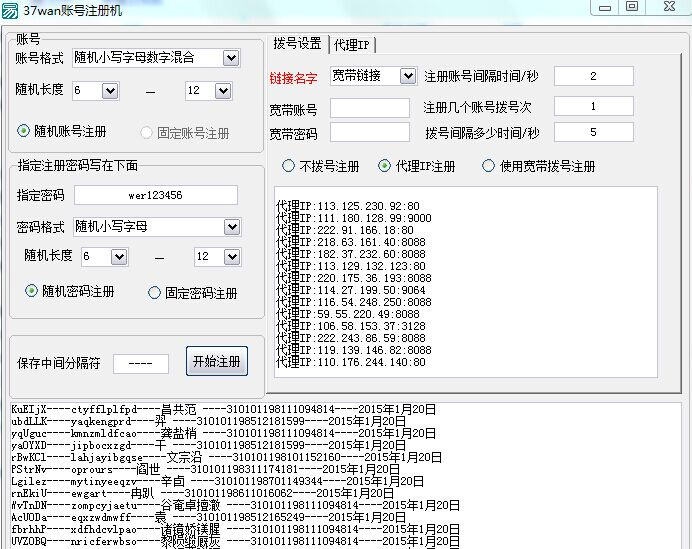Click proxy entry 119.139.146.82:8088
692x549 pixels.
(x=354, y=350)
